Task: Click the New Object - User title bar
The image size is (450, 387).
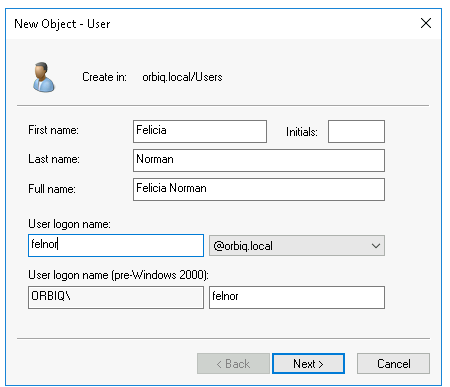Action: pyautogui.click(x=213, y=24)
